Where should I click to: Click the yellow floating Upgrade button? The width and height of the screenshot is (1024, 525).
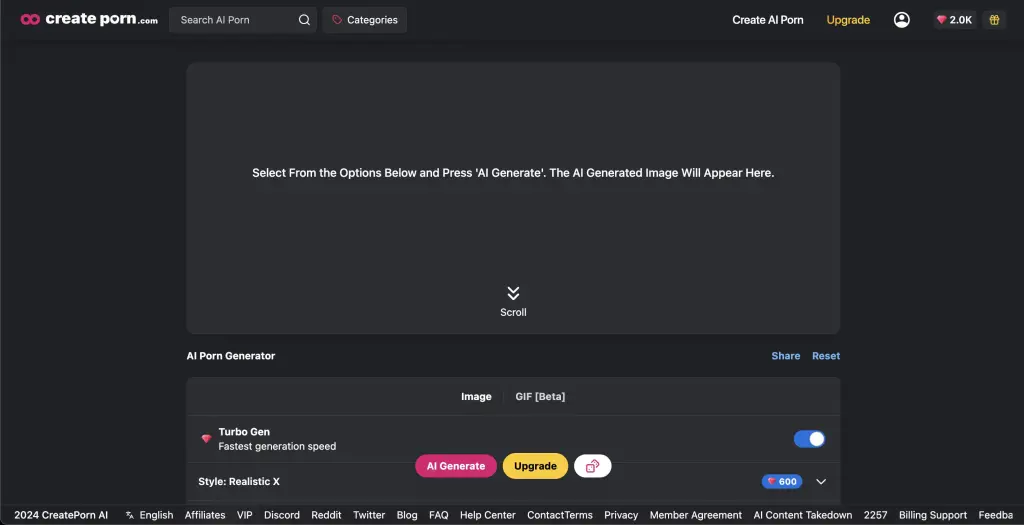[535, 466]
